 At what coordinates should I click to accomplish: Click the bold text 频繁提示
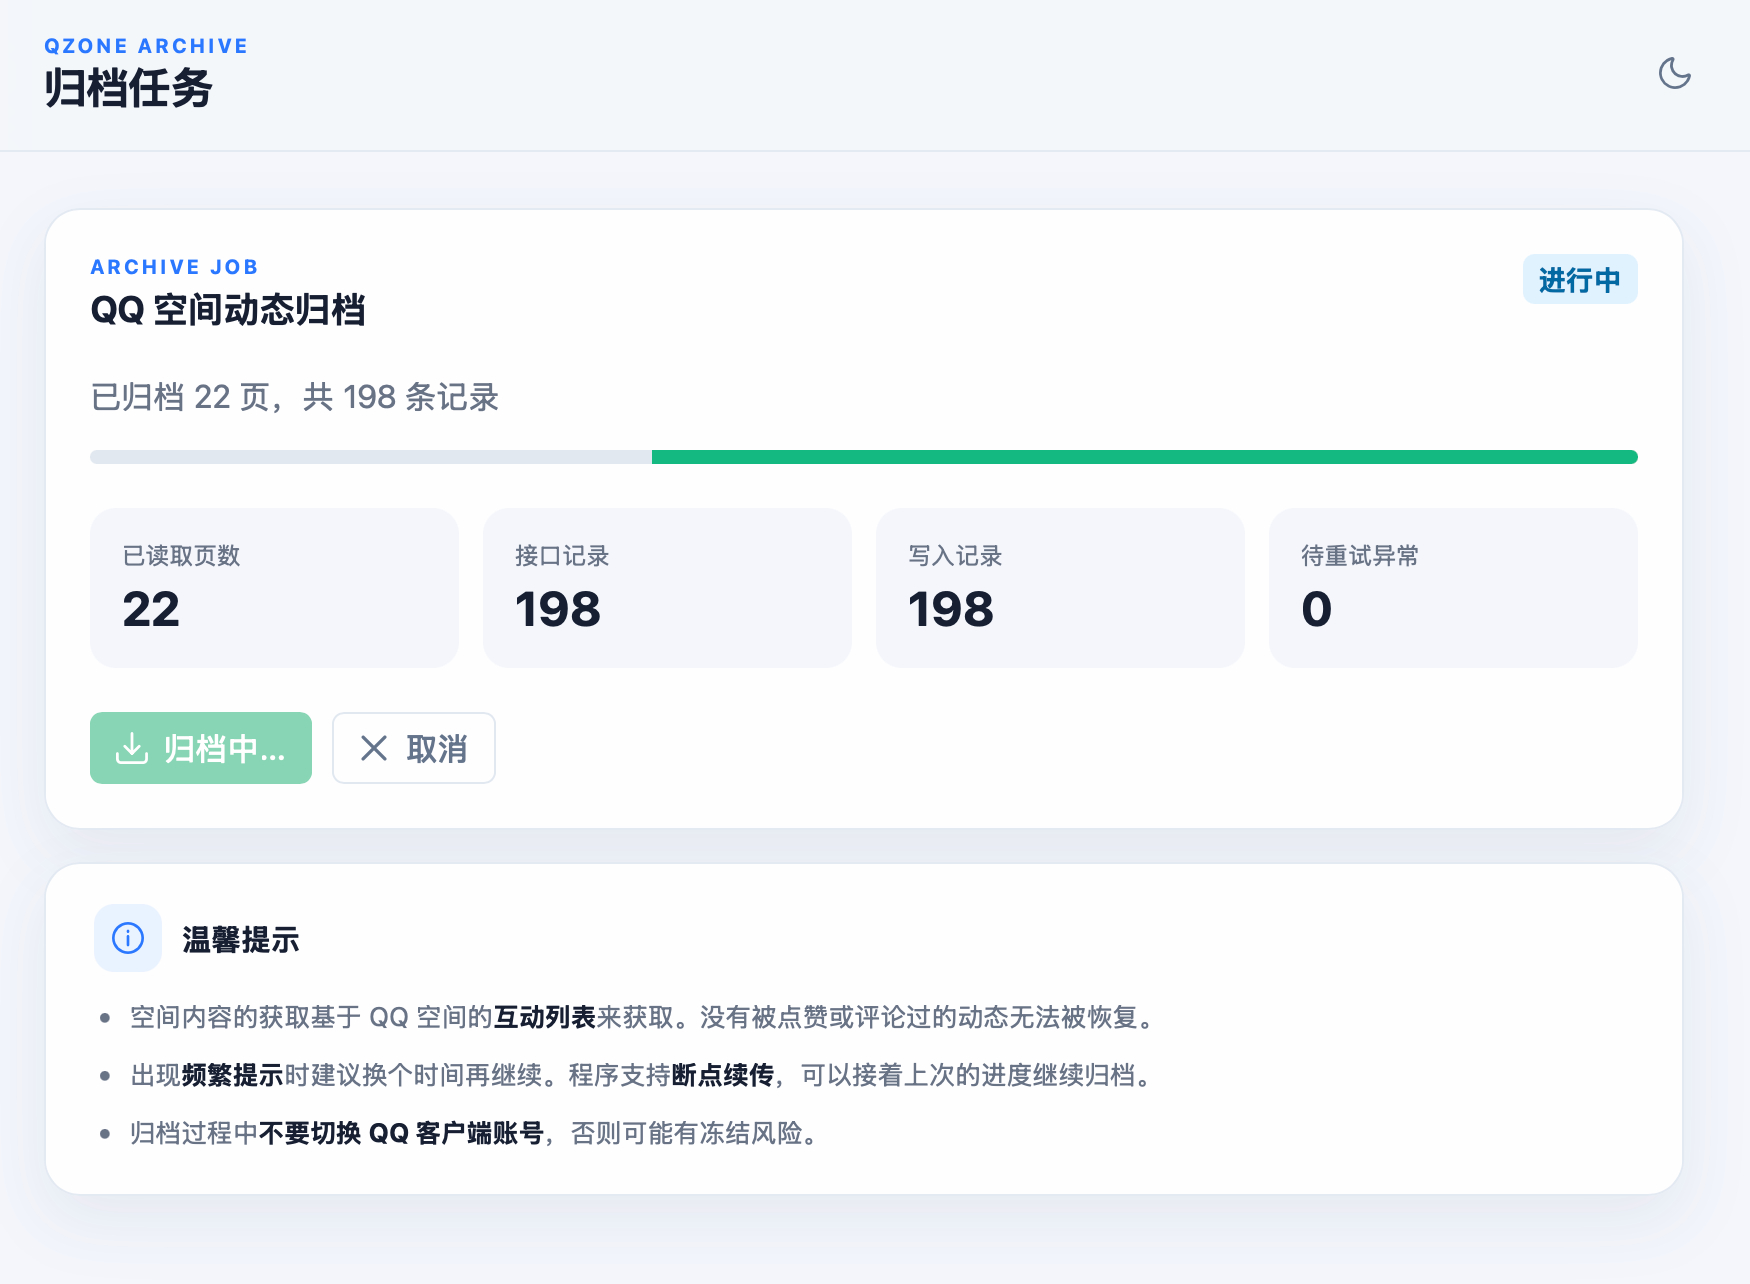click(x=233, y=1075)
